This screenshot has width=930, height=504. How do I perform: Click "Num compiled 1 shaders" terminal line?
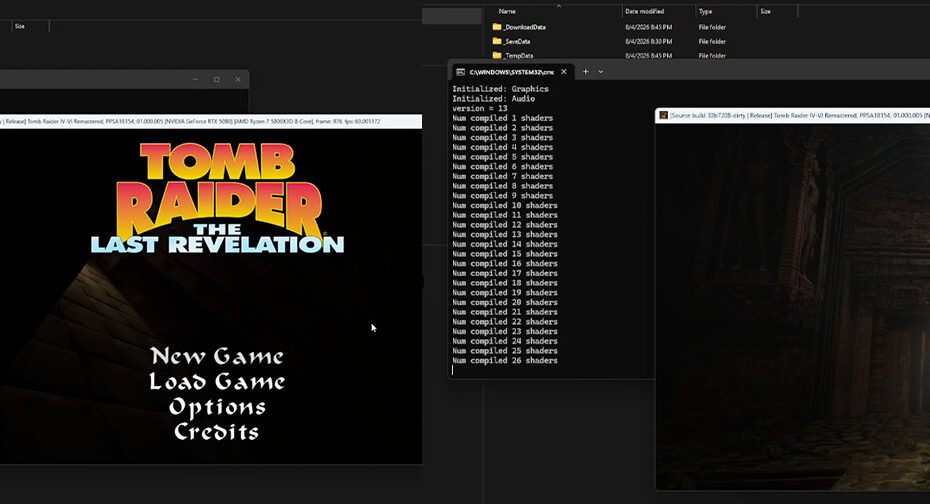[502, 118]
